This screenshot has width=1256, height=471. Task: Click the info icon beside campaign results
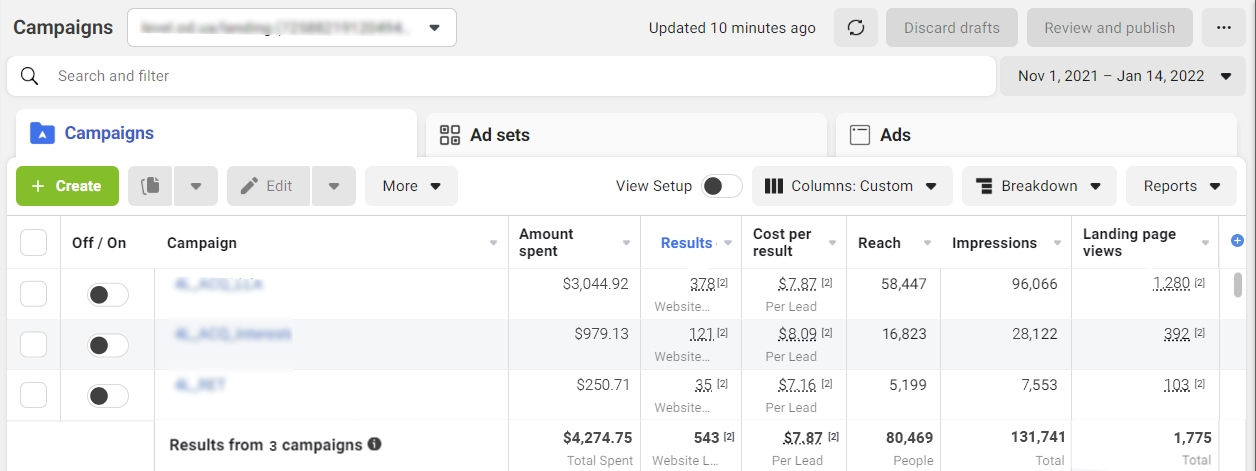click(x=375, y=444)
